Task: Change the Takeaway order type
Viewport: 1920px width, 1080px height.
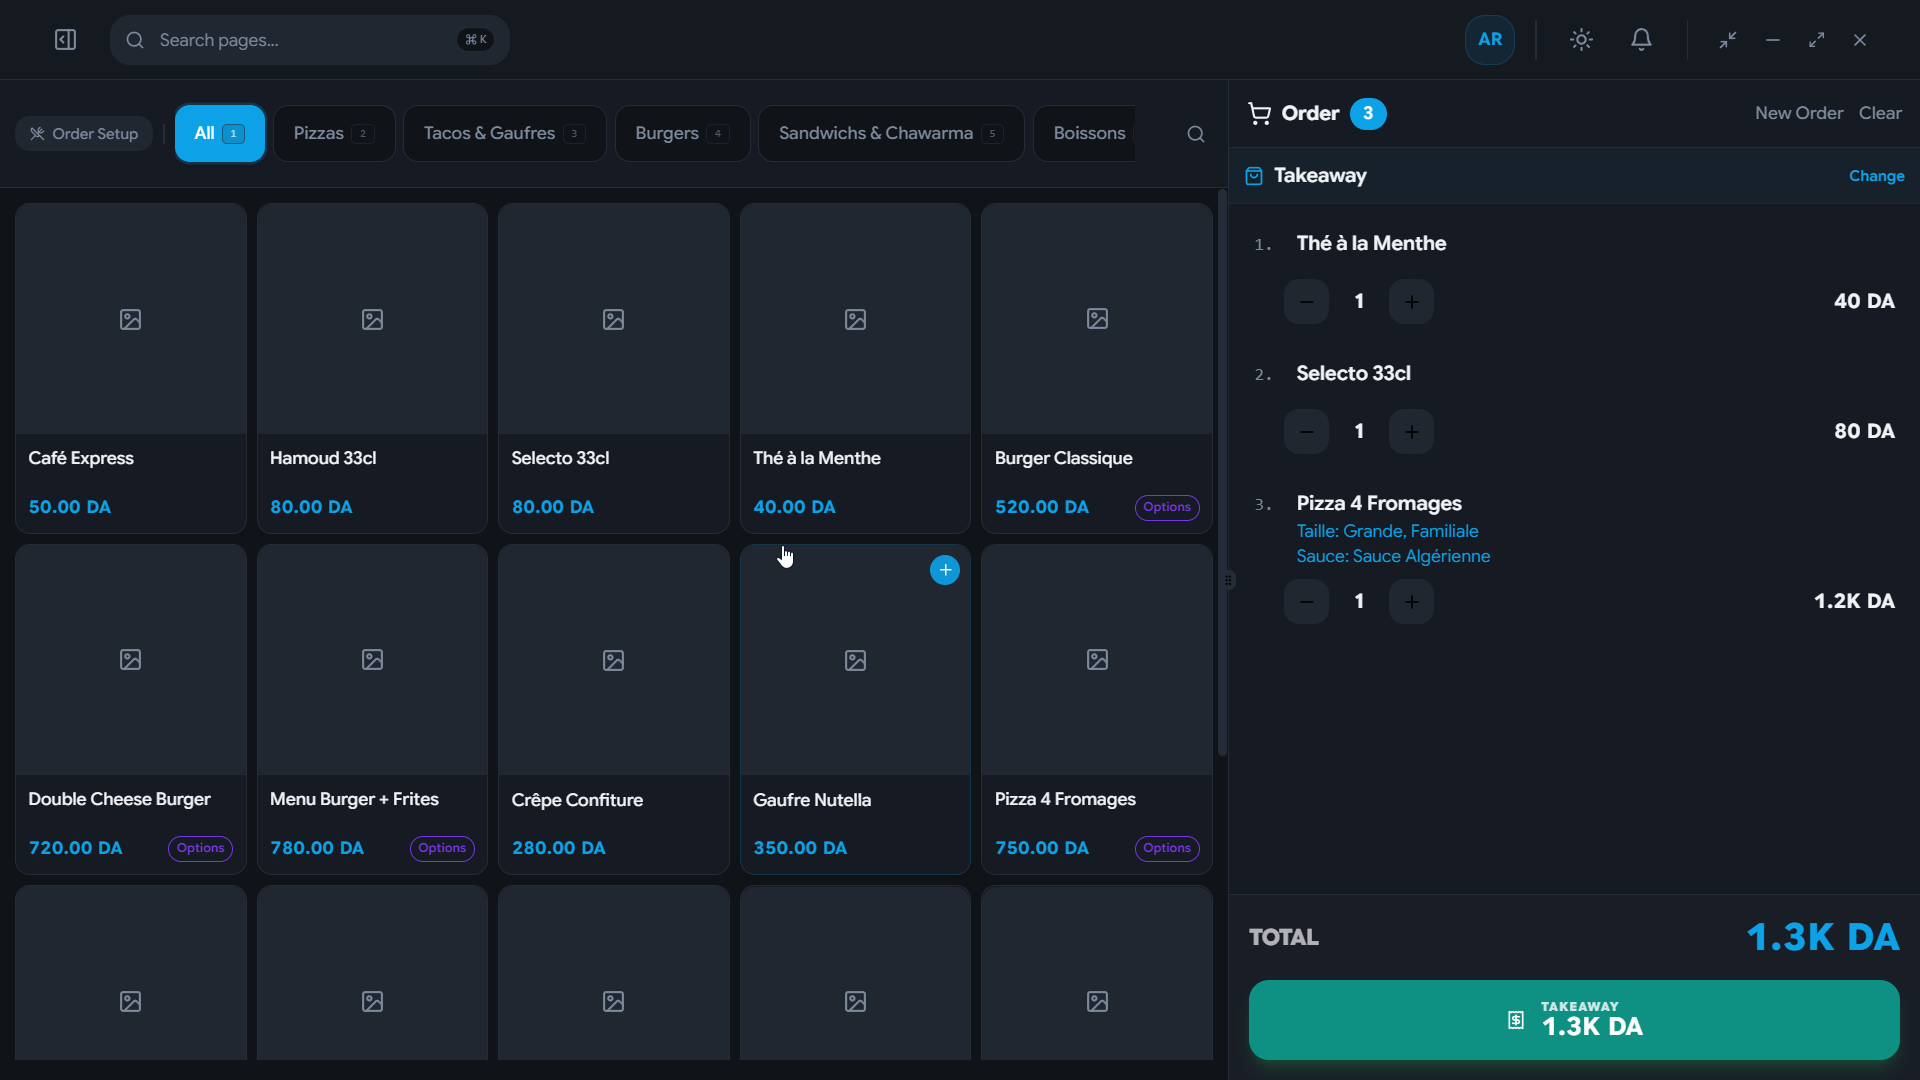Action: pyautogui.click(x=1876, y=176)
